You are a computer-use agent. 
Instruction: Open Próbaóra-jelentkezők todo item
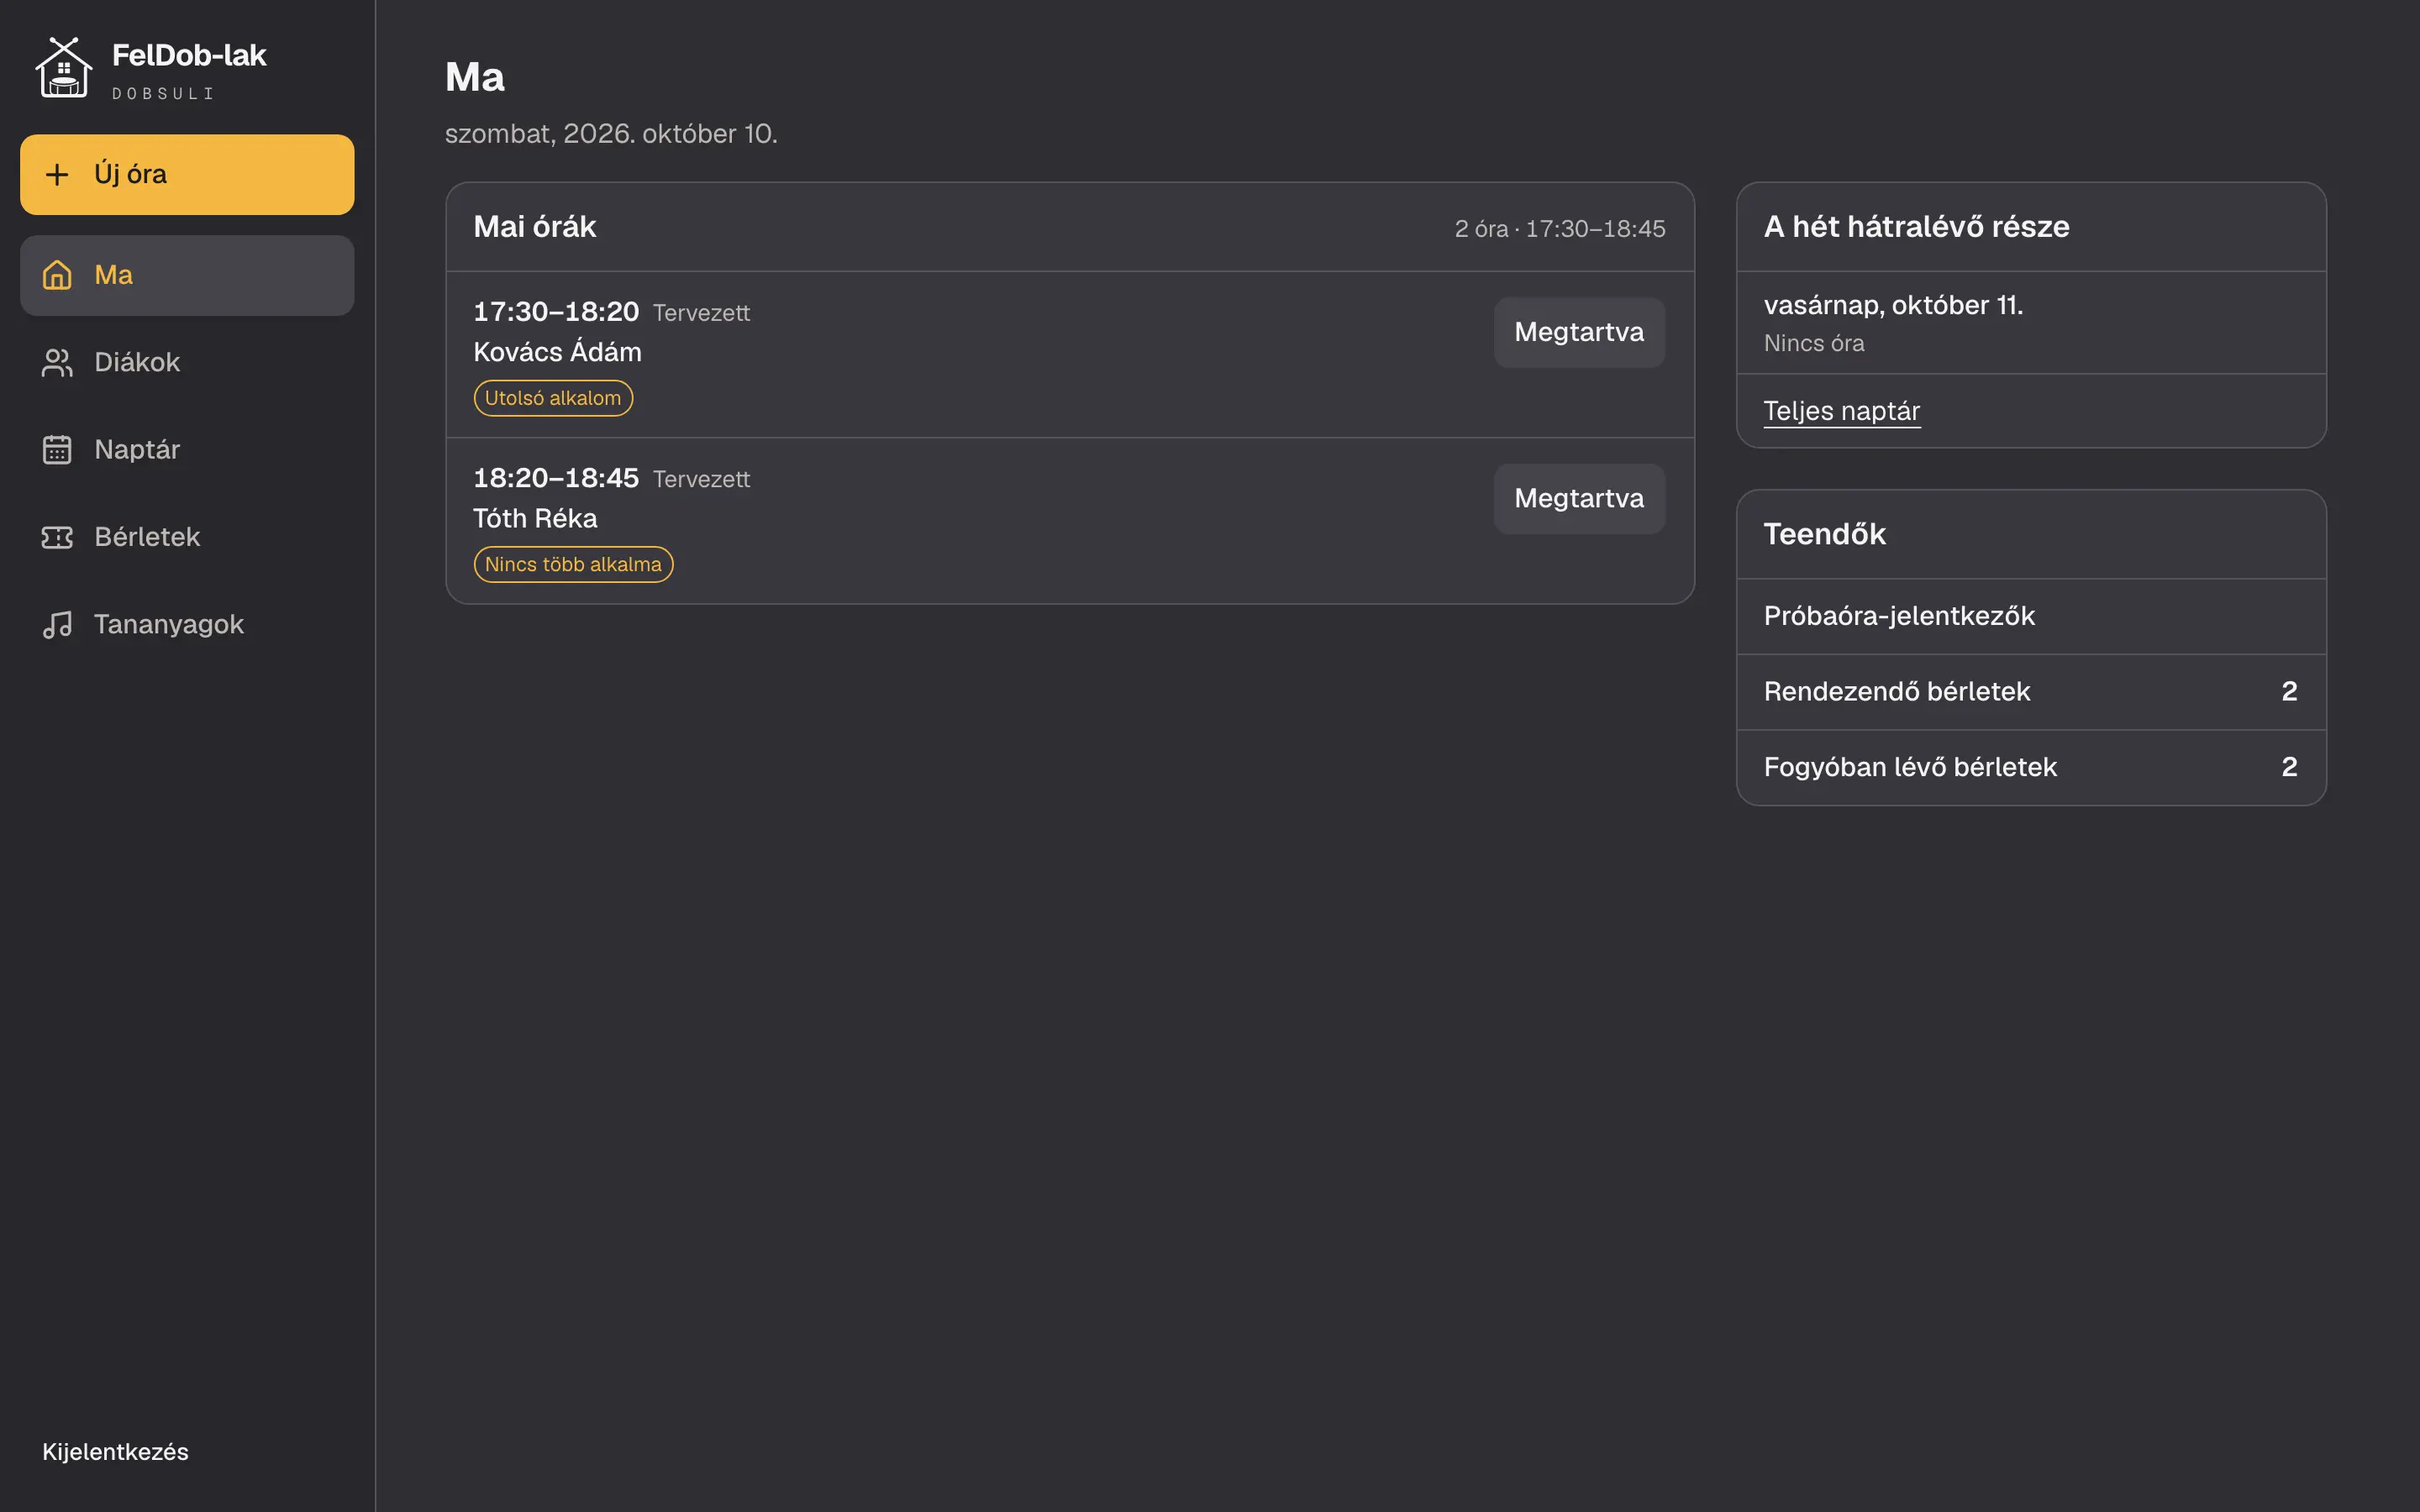(x=2031, y=616)
